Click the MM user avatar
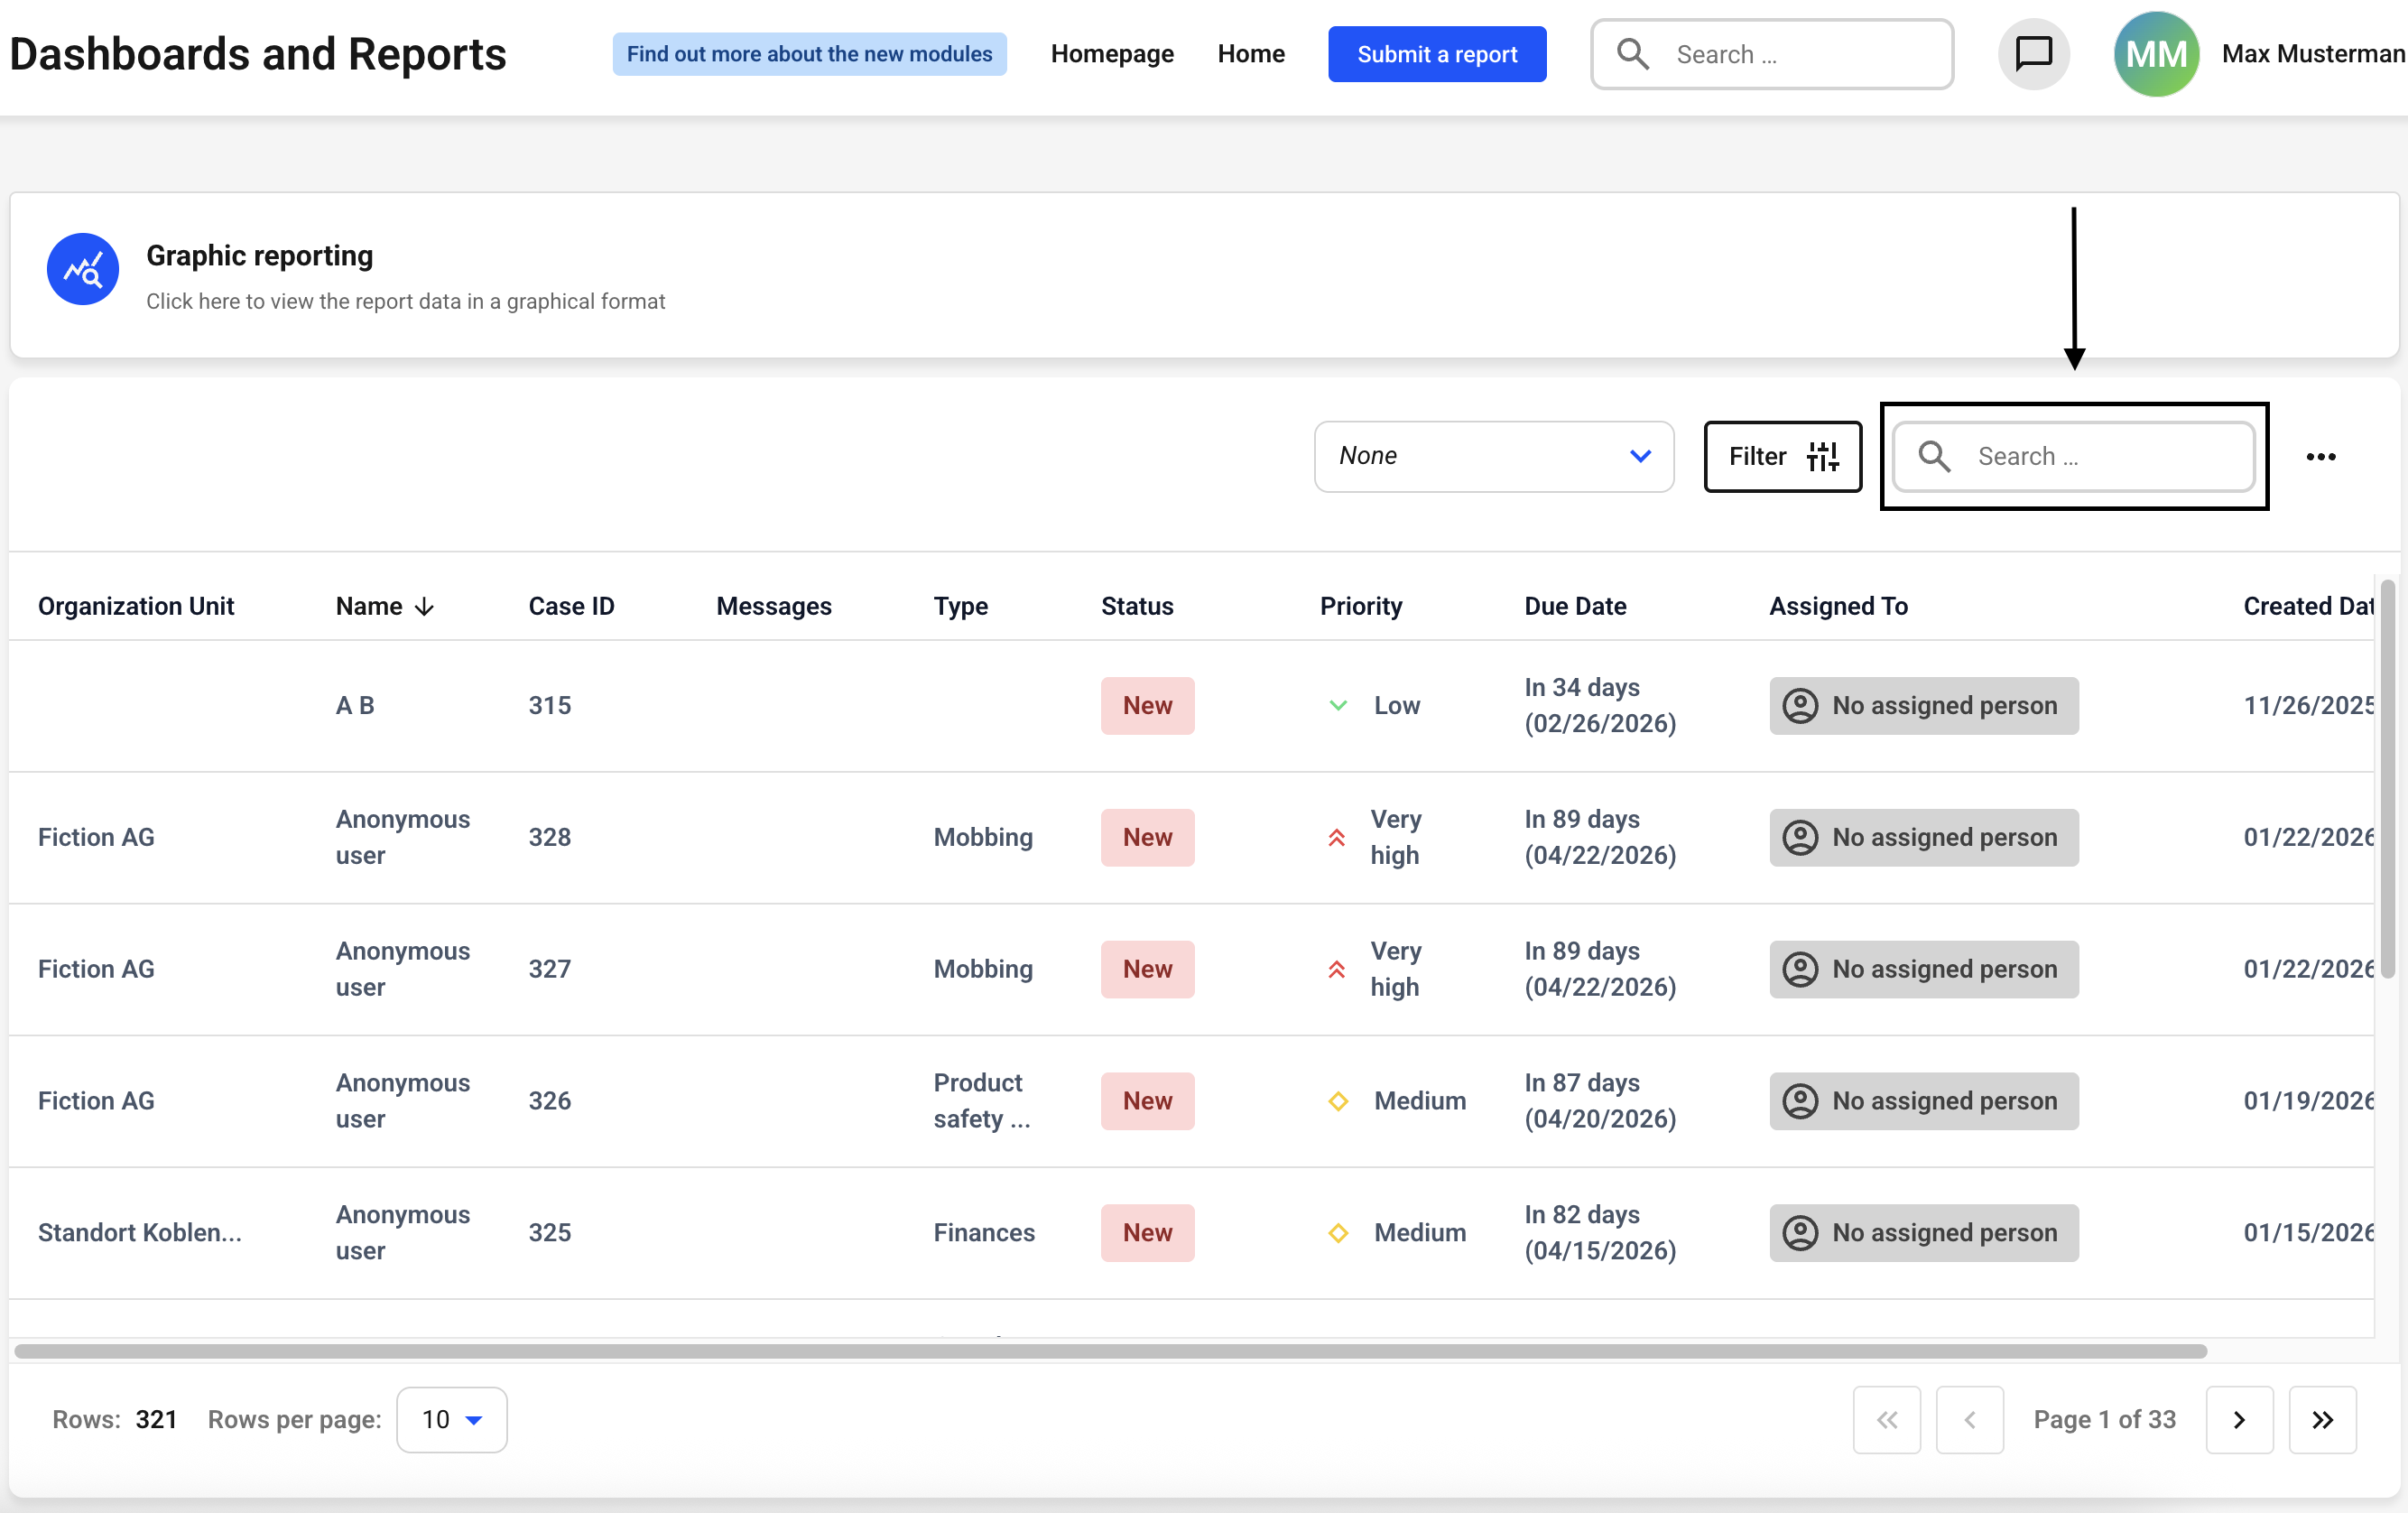The height and width of the screenshot is (1513, 2408). (x=2155, y=54)
